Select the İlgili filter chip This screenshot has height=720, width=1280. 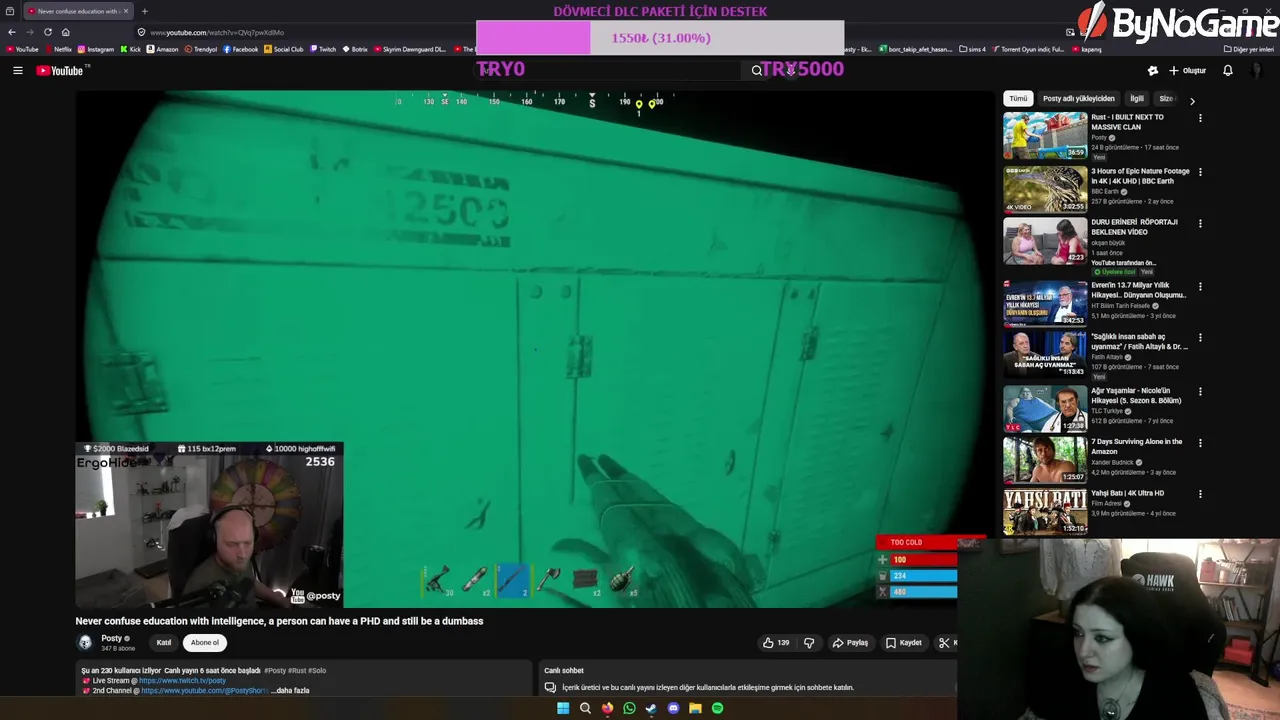pos(1137,99)
